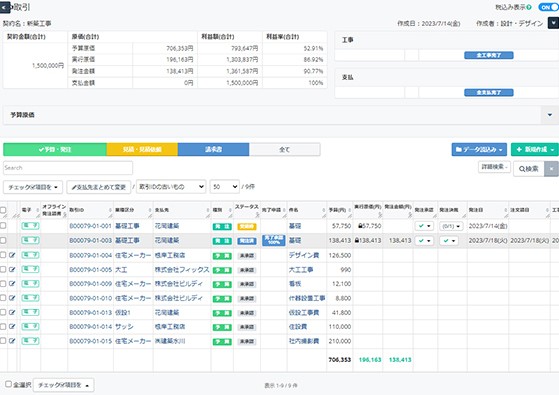Open 発注決裁 checkmark dropdown in row B00079-01-003

click(448, 241)
